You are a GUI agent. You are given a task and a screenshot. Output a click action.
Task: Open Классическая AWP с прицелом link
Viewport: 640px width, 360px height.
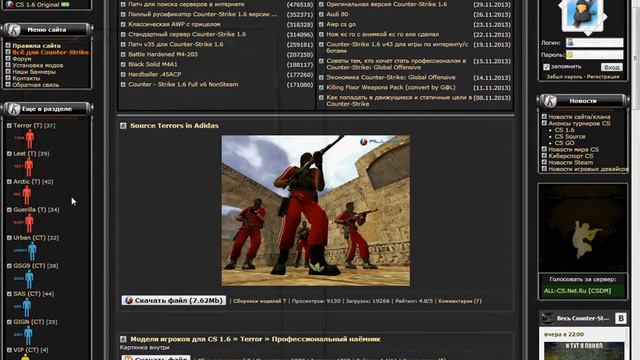tap(174, 24)
